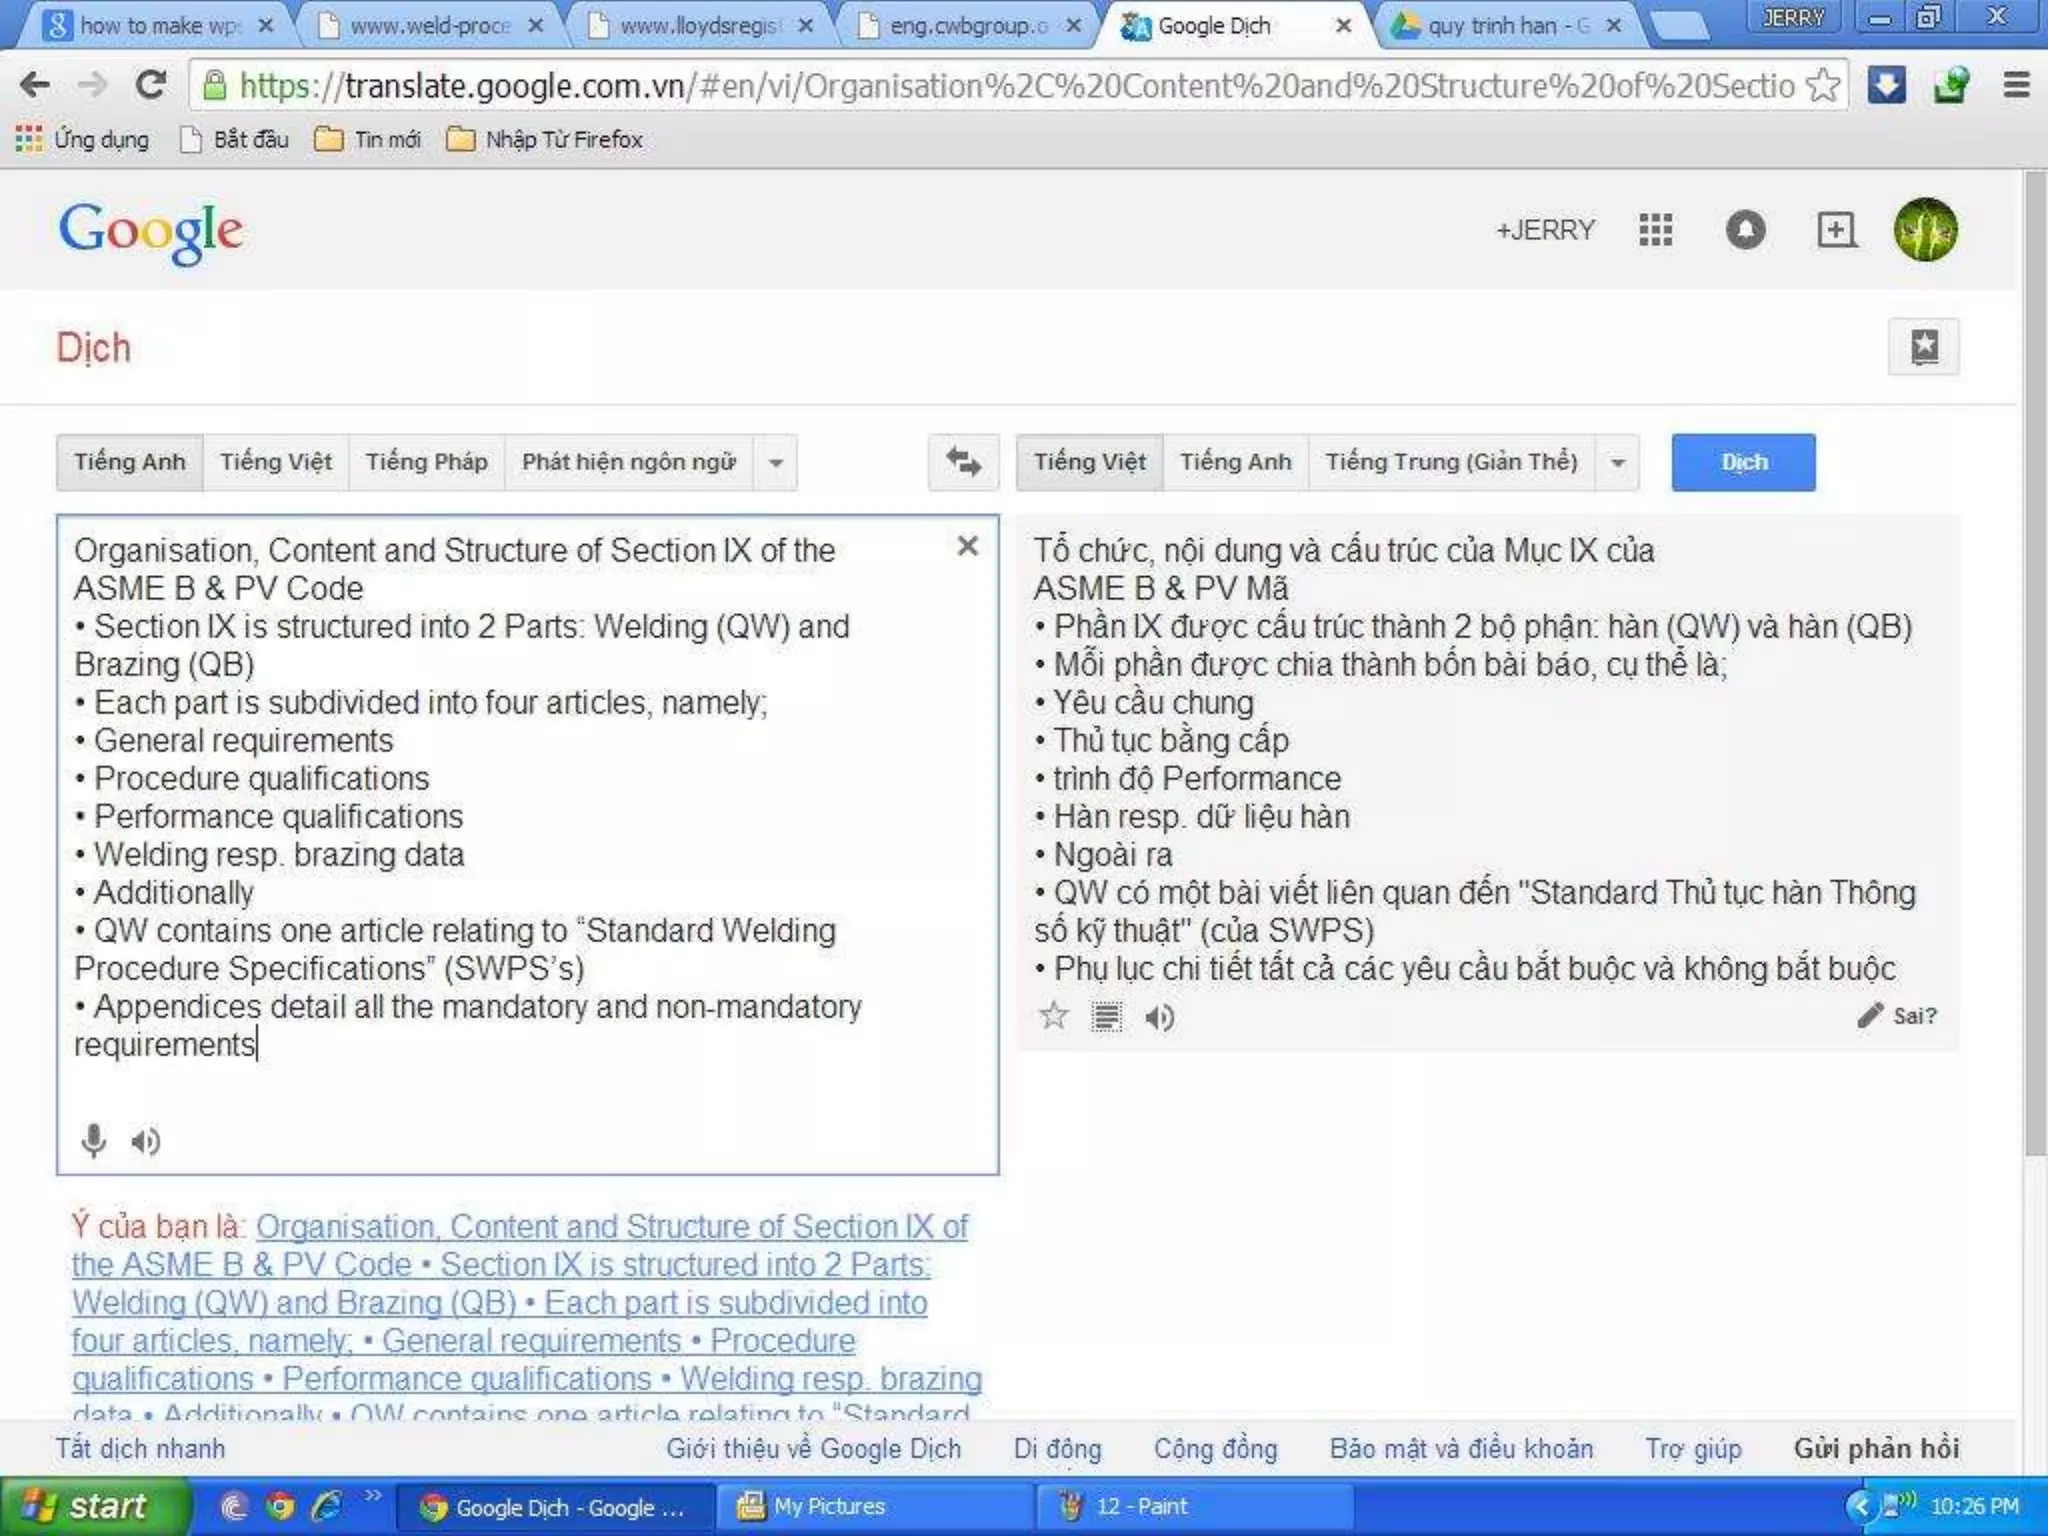This screenshot has width=2048, height=1536.
Task: Open Google notifications bell icon
Action: point(1745,230)
